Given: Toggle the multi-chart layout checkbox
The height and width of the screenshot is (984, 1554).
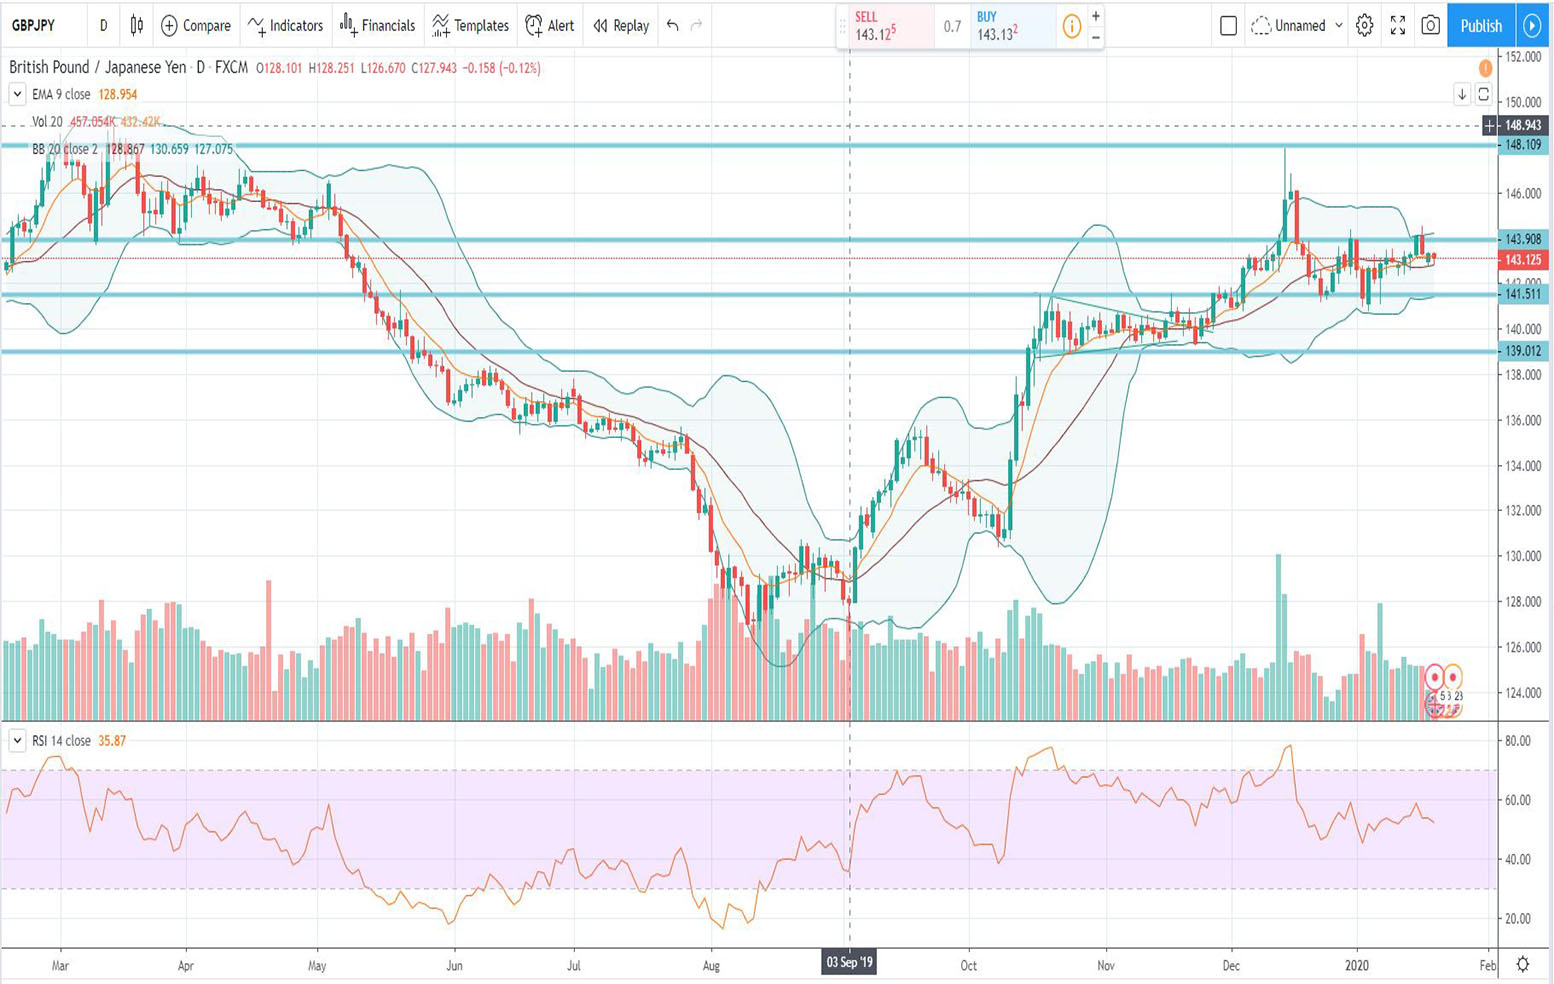Looking at the screenshot, I should coord(1229,26).
